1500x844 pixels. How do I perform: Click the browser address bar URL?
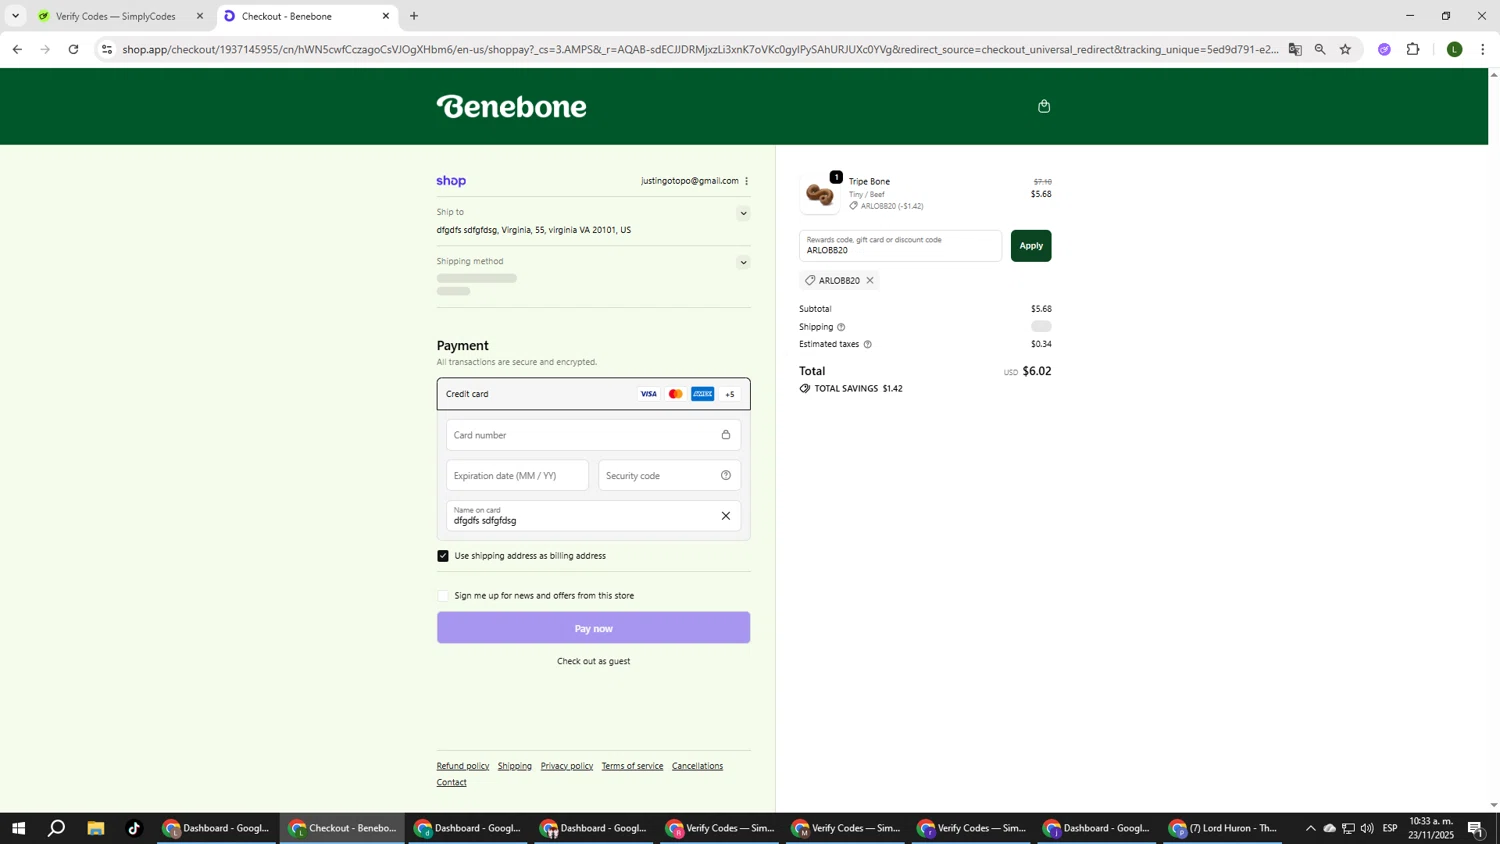tap(700, 49)
